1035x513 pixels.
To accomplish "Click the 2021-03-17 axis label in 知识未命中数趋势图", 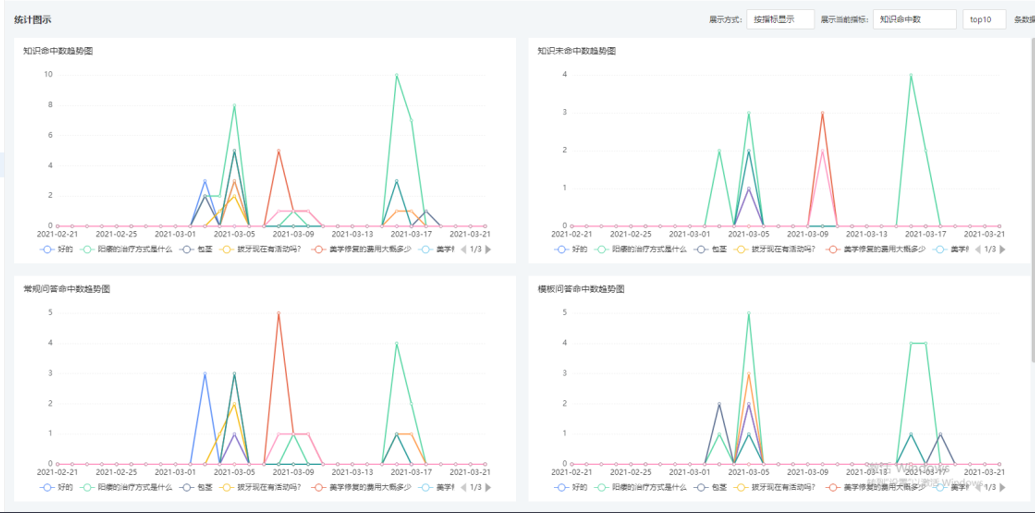I will coord(925,234).
